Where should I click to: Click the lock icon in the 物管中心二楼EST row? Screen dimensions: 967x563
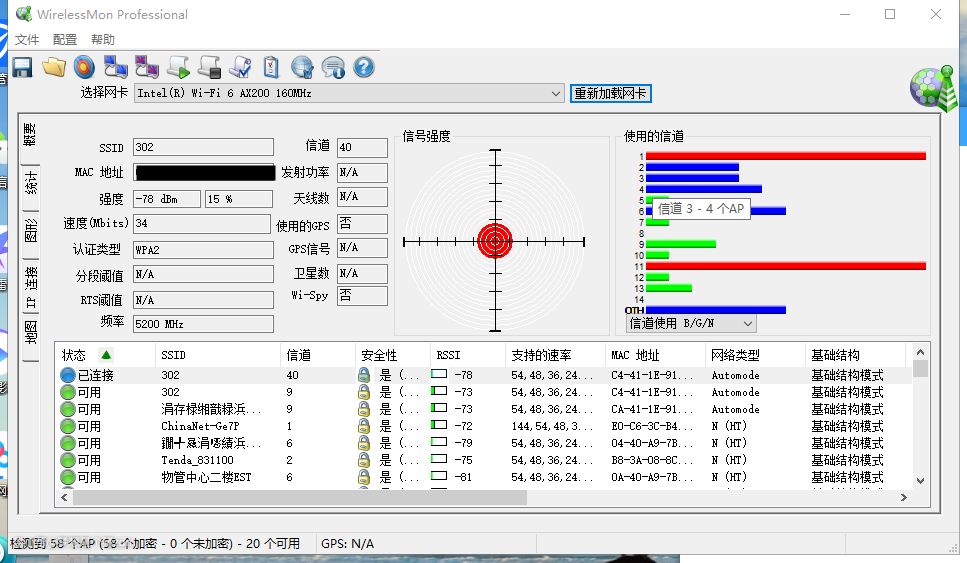click(x=364, y=477)
